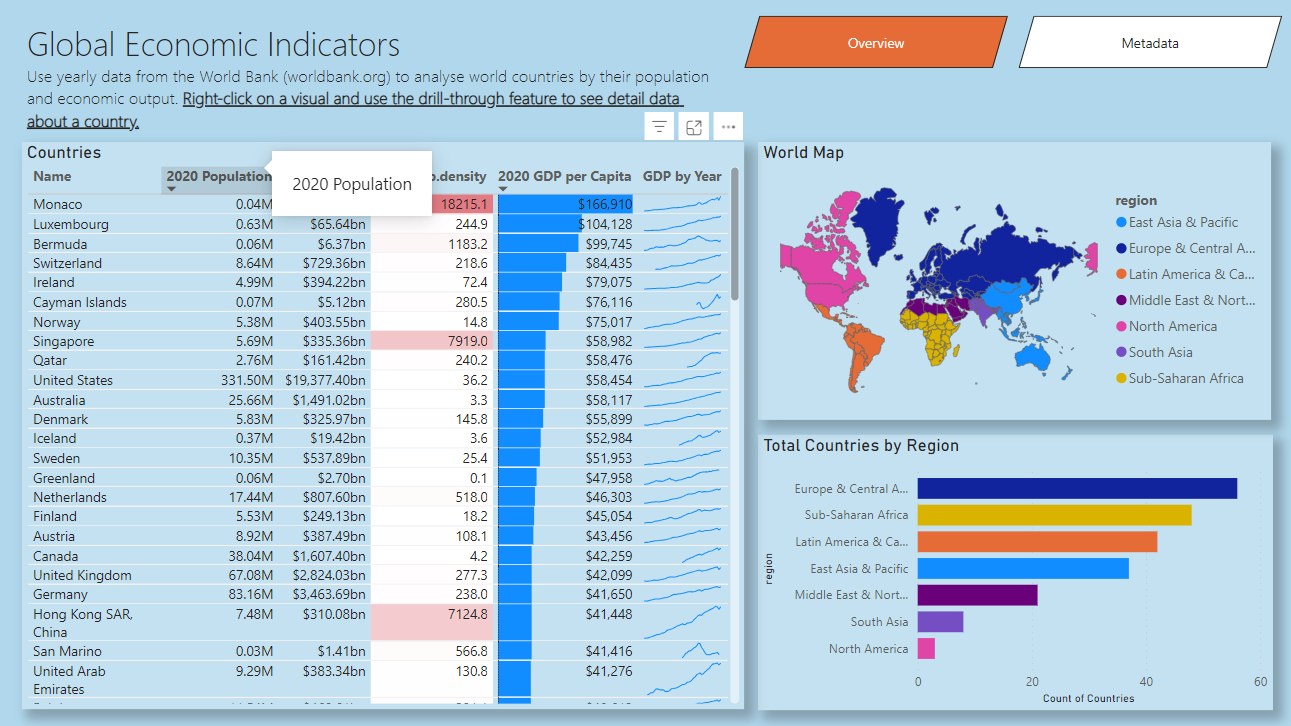Switch to the Overview tab
Image resolution: width=1291 pixels, height=726 pixels.
tap(875, 43)
